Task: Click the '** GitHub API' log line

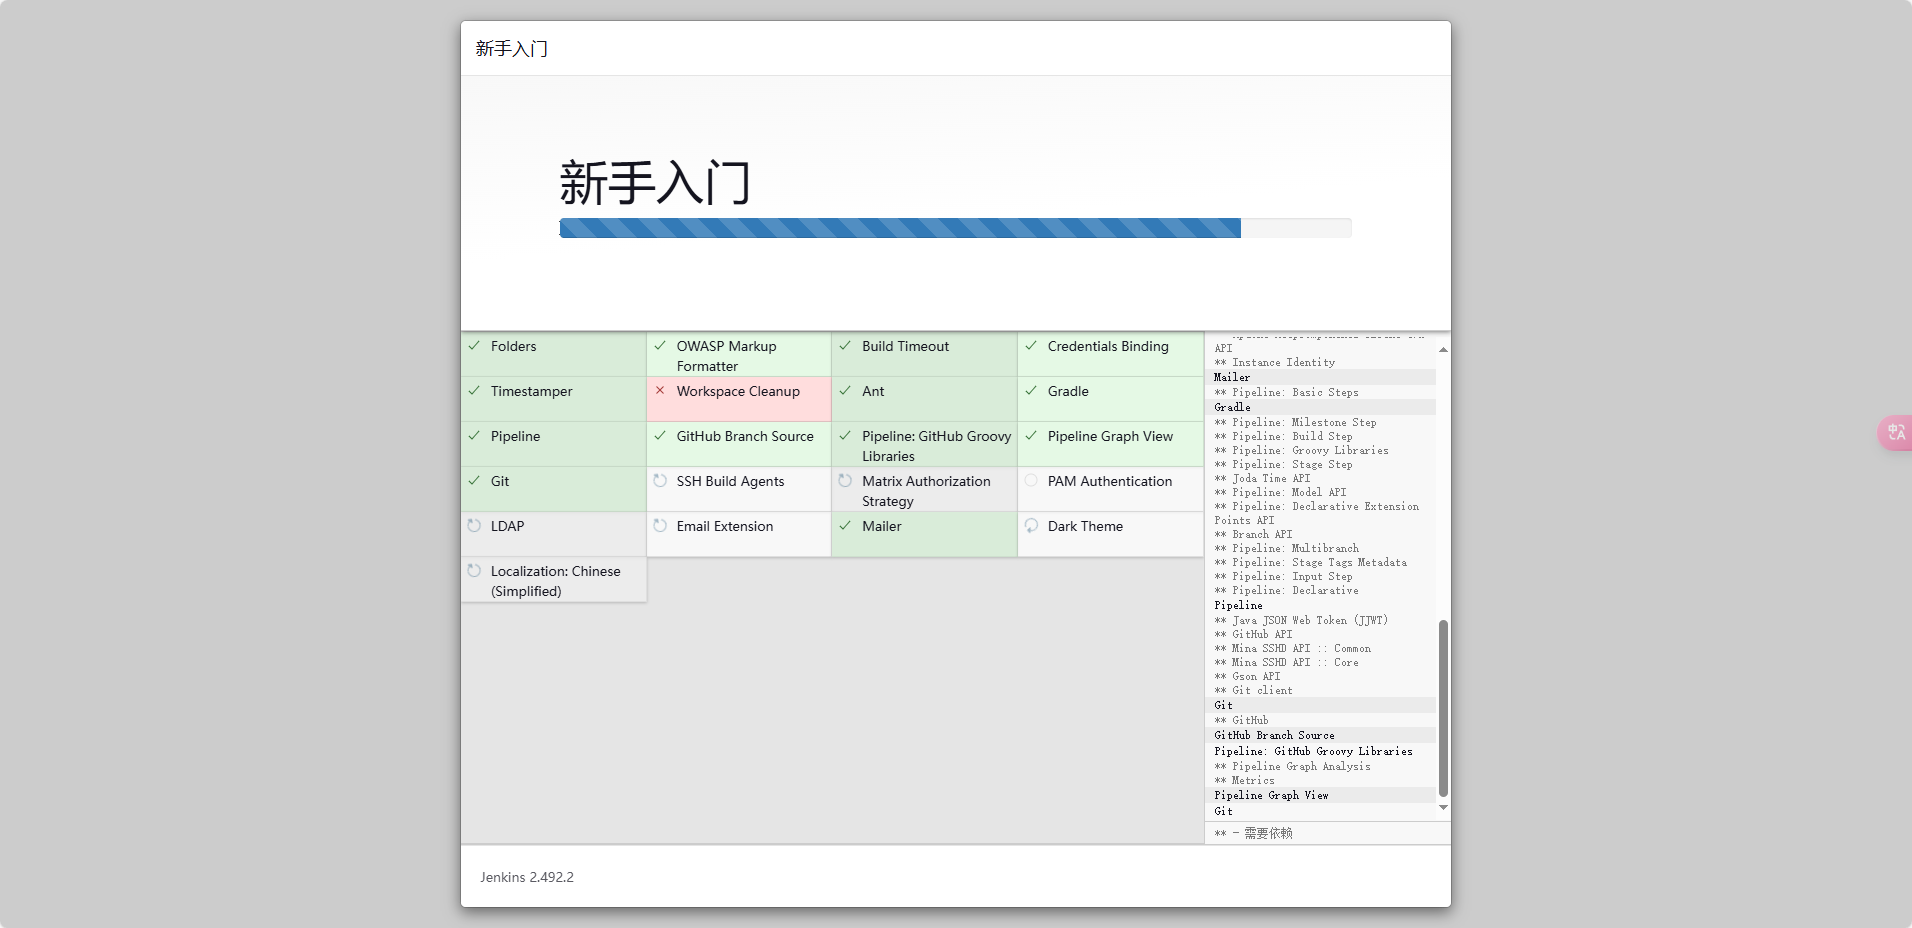Action: click(x=1253, y=635)
